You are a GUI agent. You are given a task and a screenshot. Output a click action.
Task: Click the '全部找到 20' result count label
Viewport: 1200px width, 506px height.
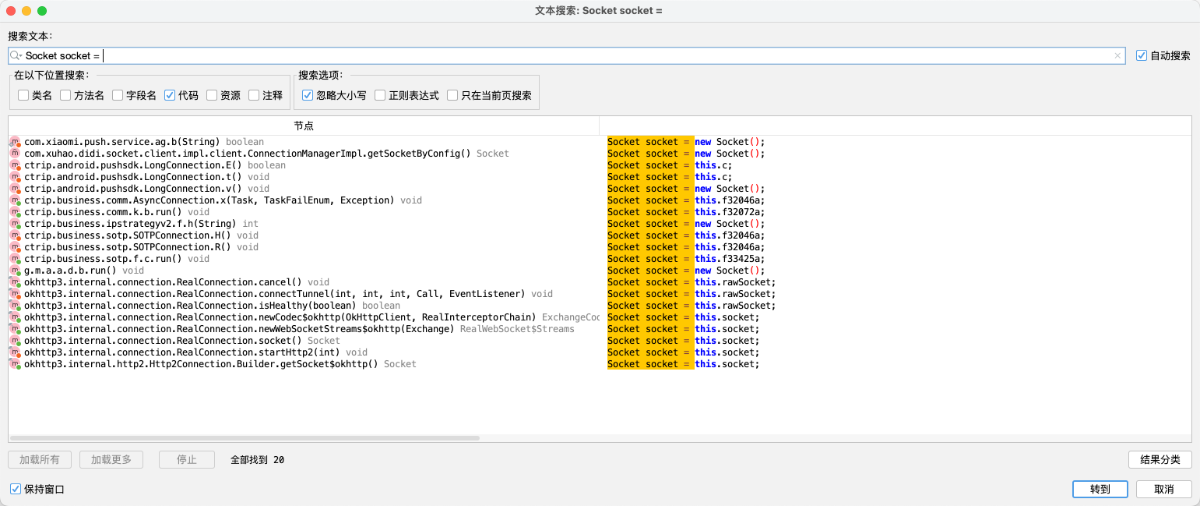coord(257,460)
